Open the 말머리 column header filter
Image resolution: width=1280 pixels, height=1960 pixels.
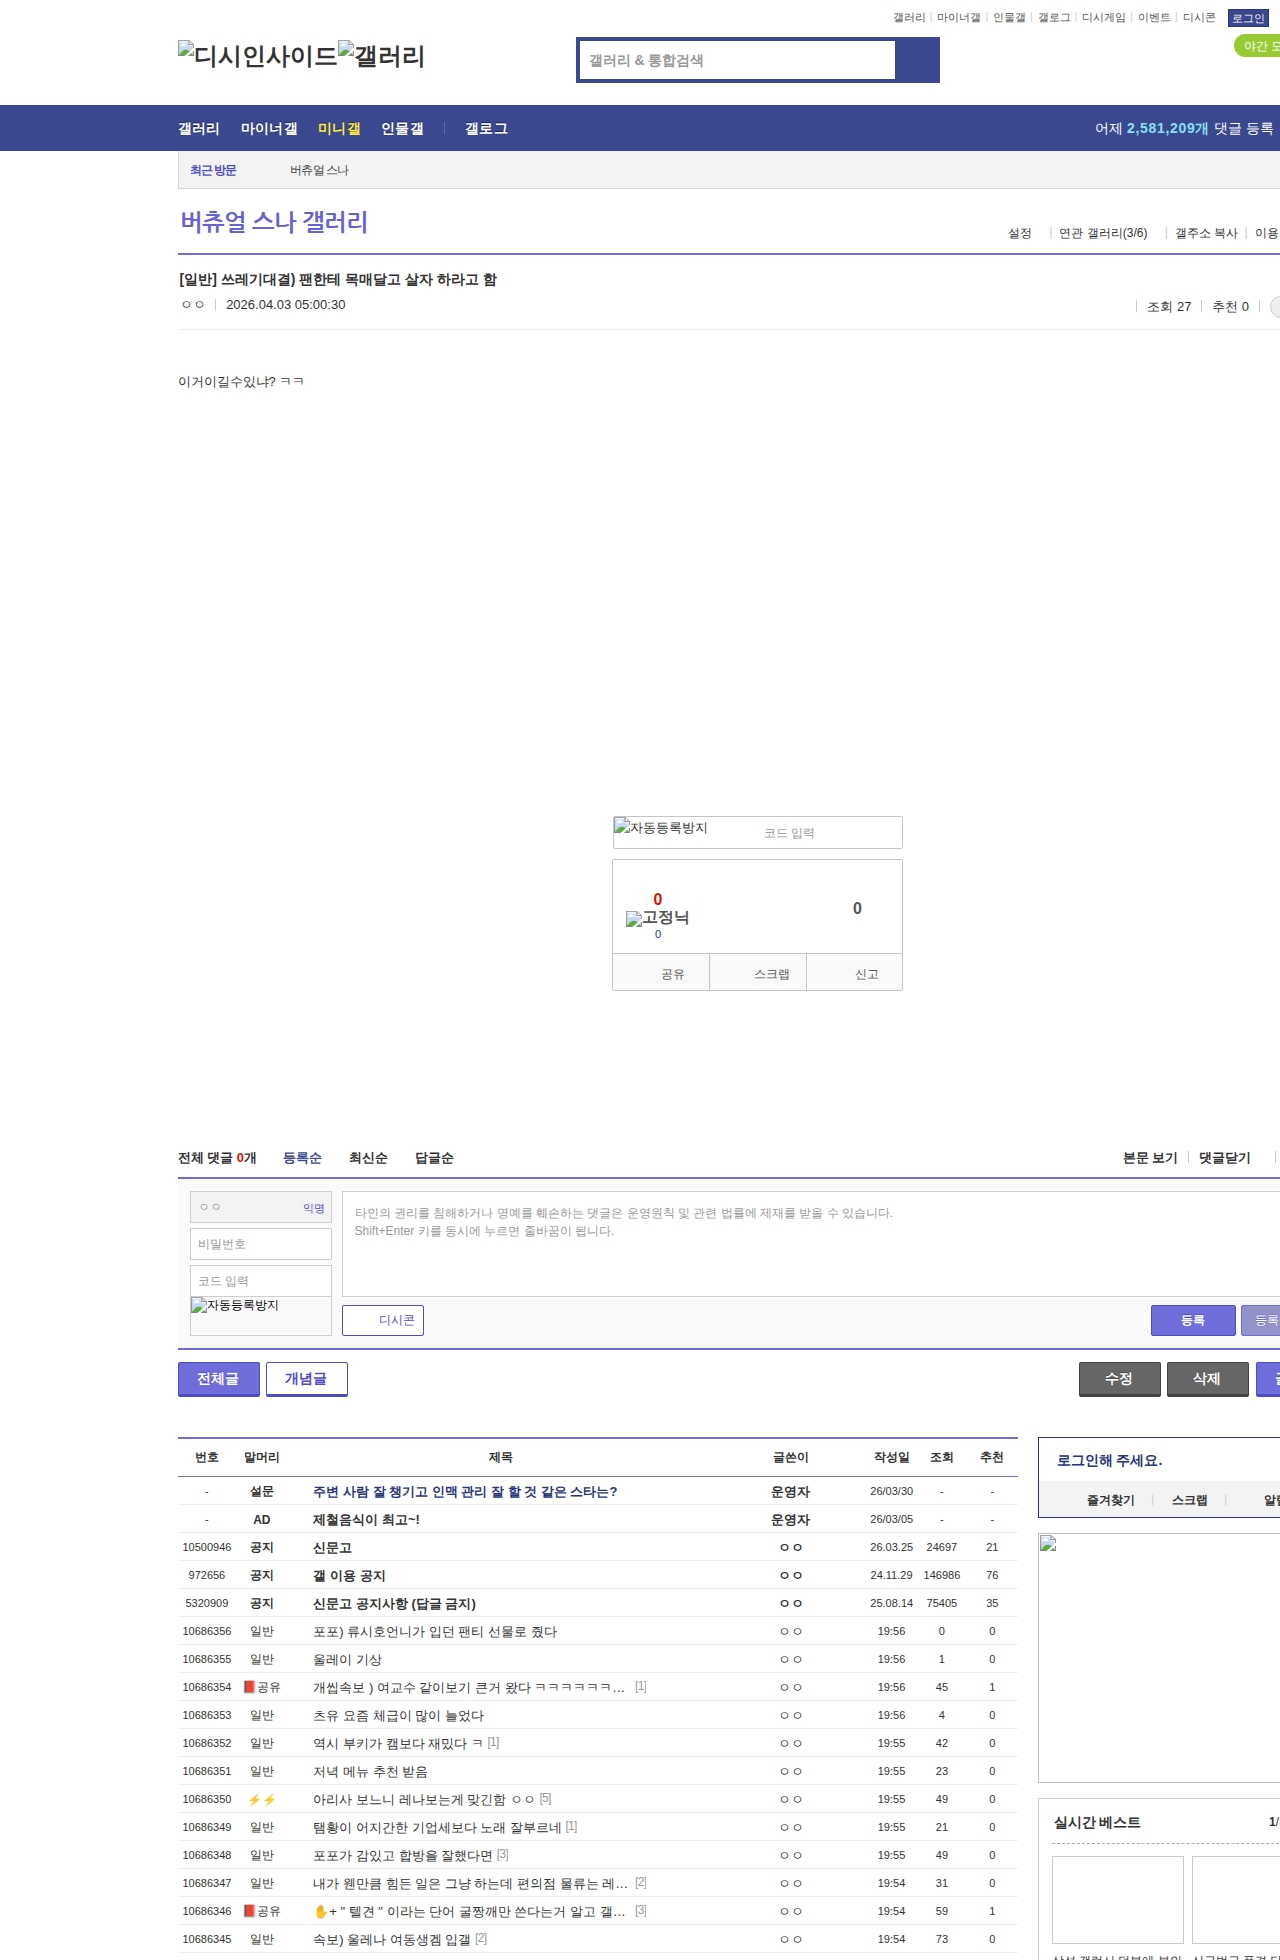[262, 1457]
